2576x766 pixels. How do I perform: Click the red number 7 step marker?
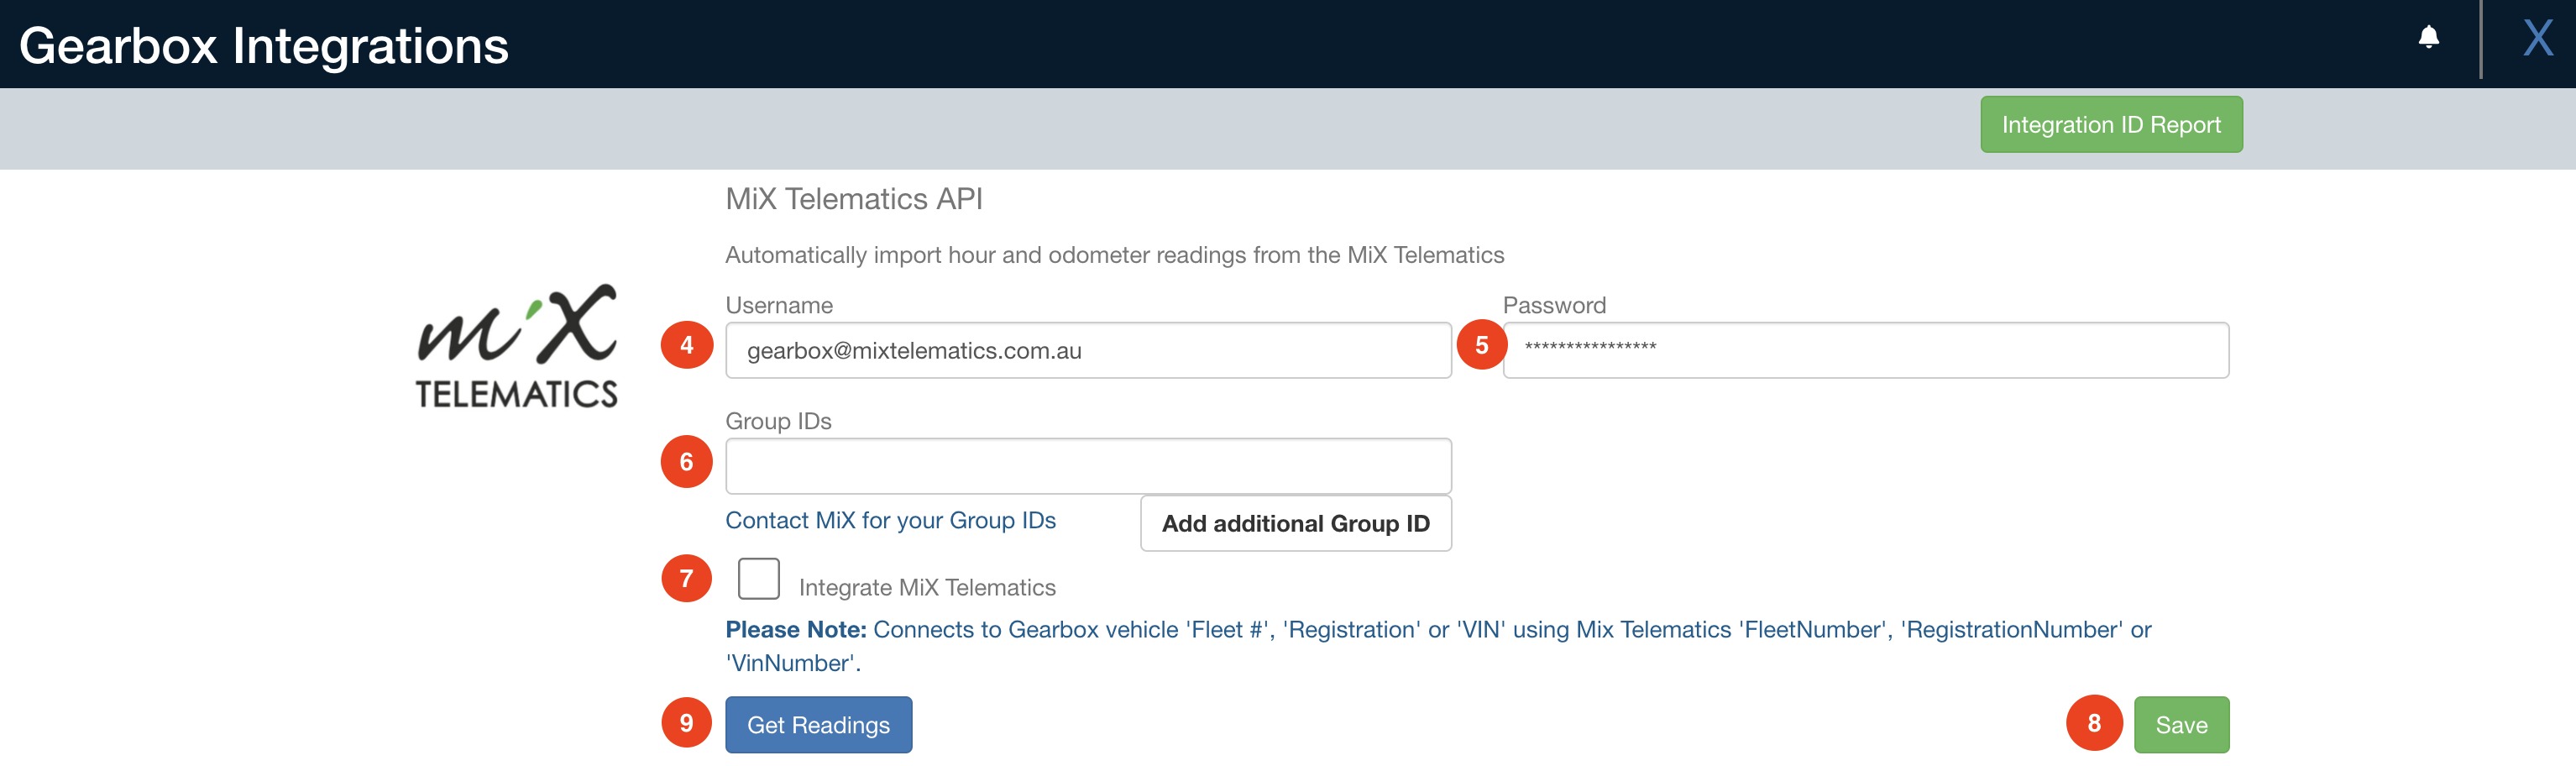[686, 578]
